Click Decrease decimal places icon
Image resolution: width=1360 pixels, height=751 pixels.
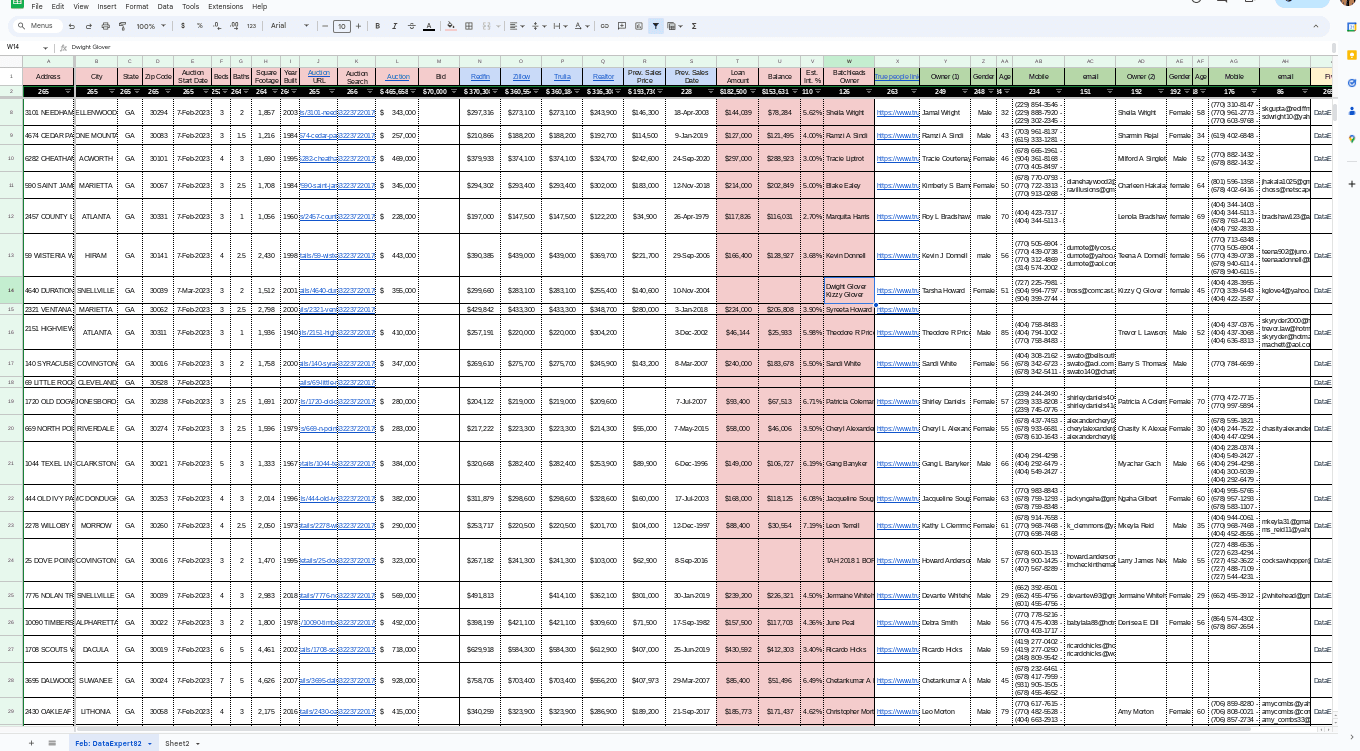217,26
